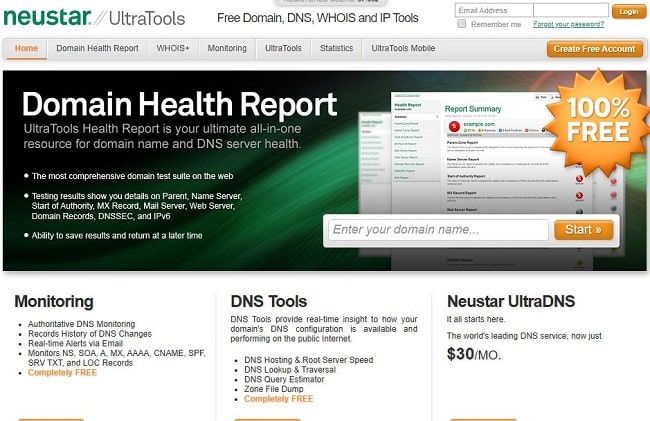Click the Create Free Account button
This screenshot has height=421, width=650.
click(x=594, y=49)
